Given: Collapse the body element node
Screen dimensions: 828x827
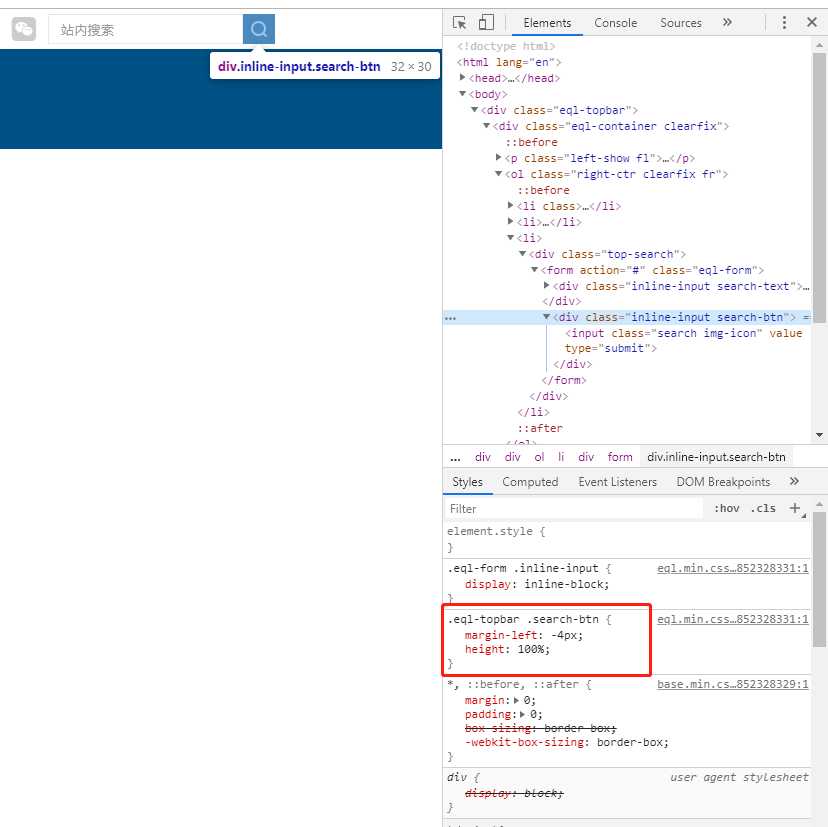Looking at the screenshot, I should click(x=463, y=93).
